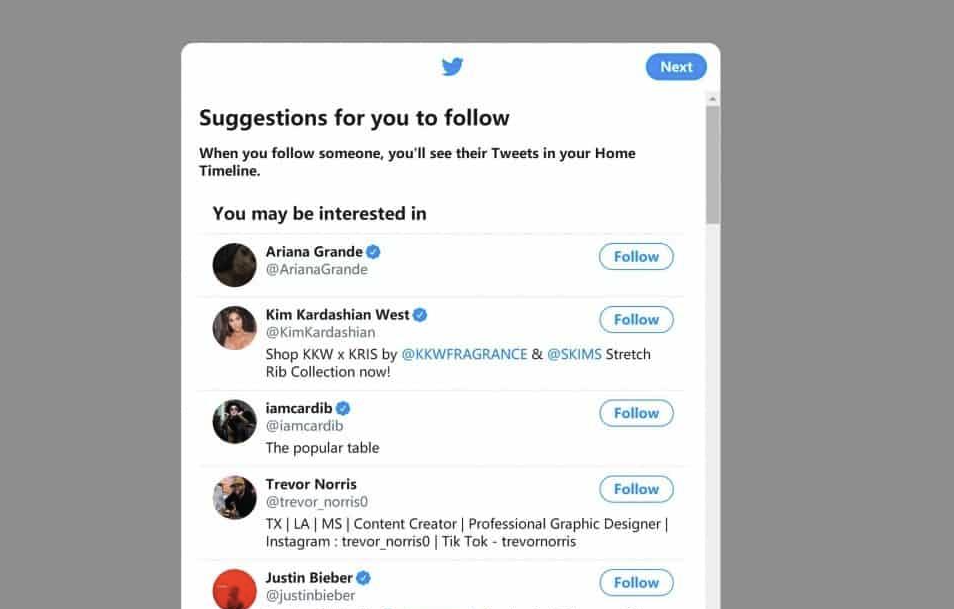Follow Justin Bieber
The image size is (954, 609).
[636, 583]
